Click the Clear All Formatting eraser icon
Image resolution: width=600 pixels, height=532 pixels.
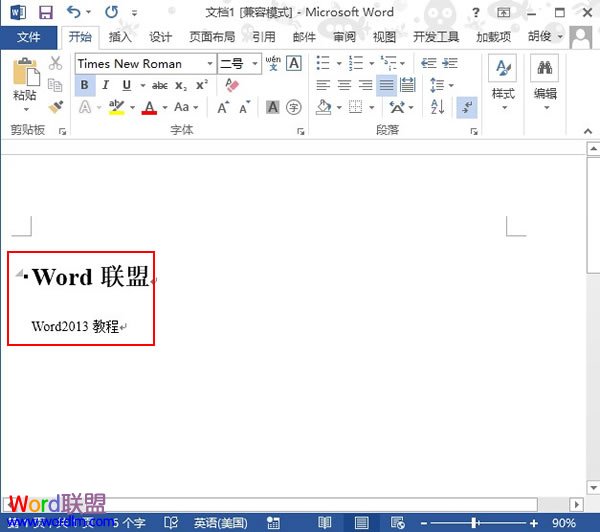click(232, 85)
